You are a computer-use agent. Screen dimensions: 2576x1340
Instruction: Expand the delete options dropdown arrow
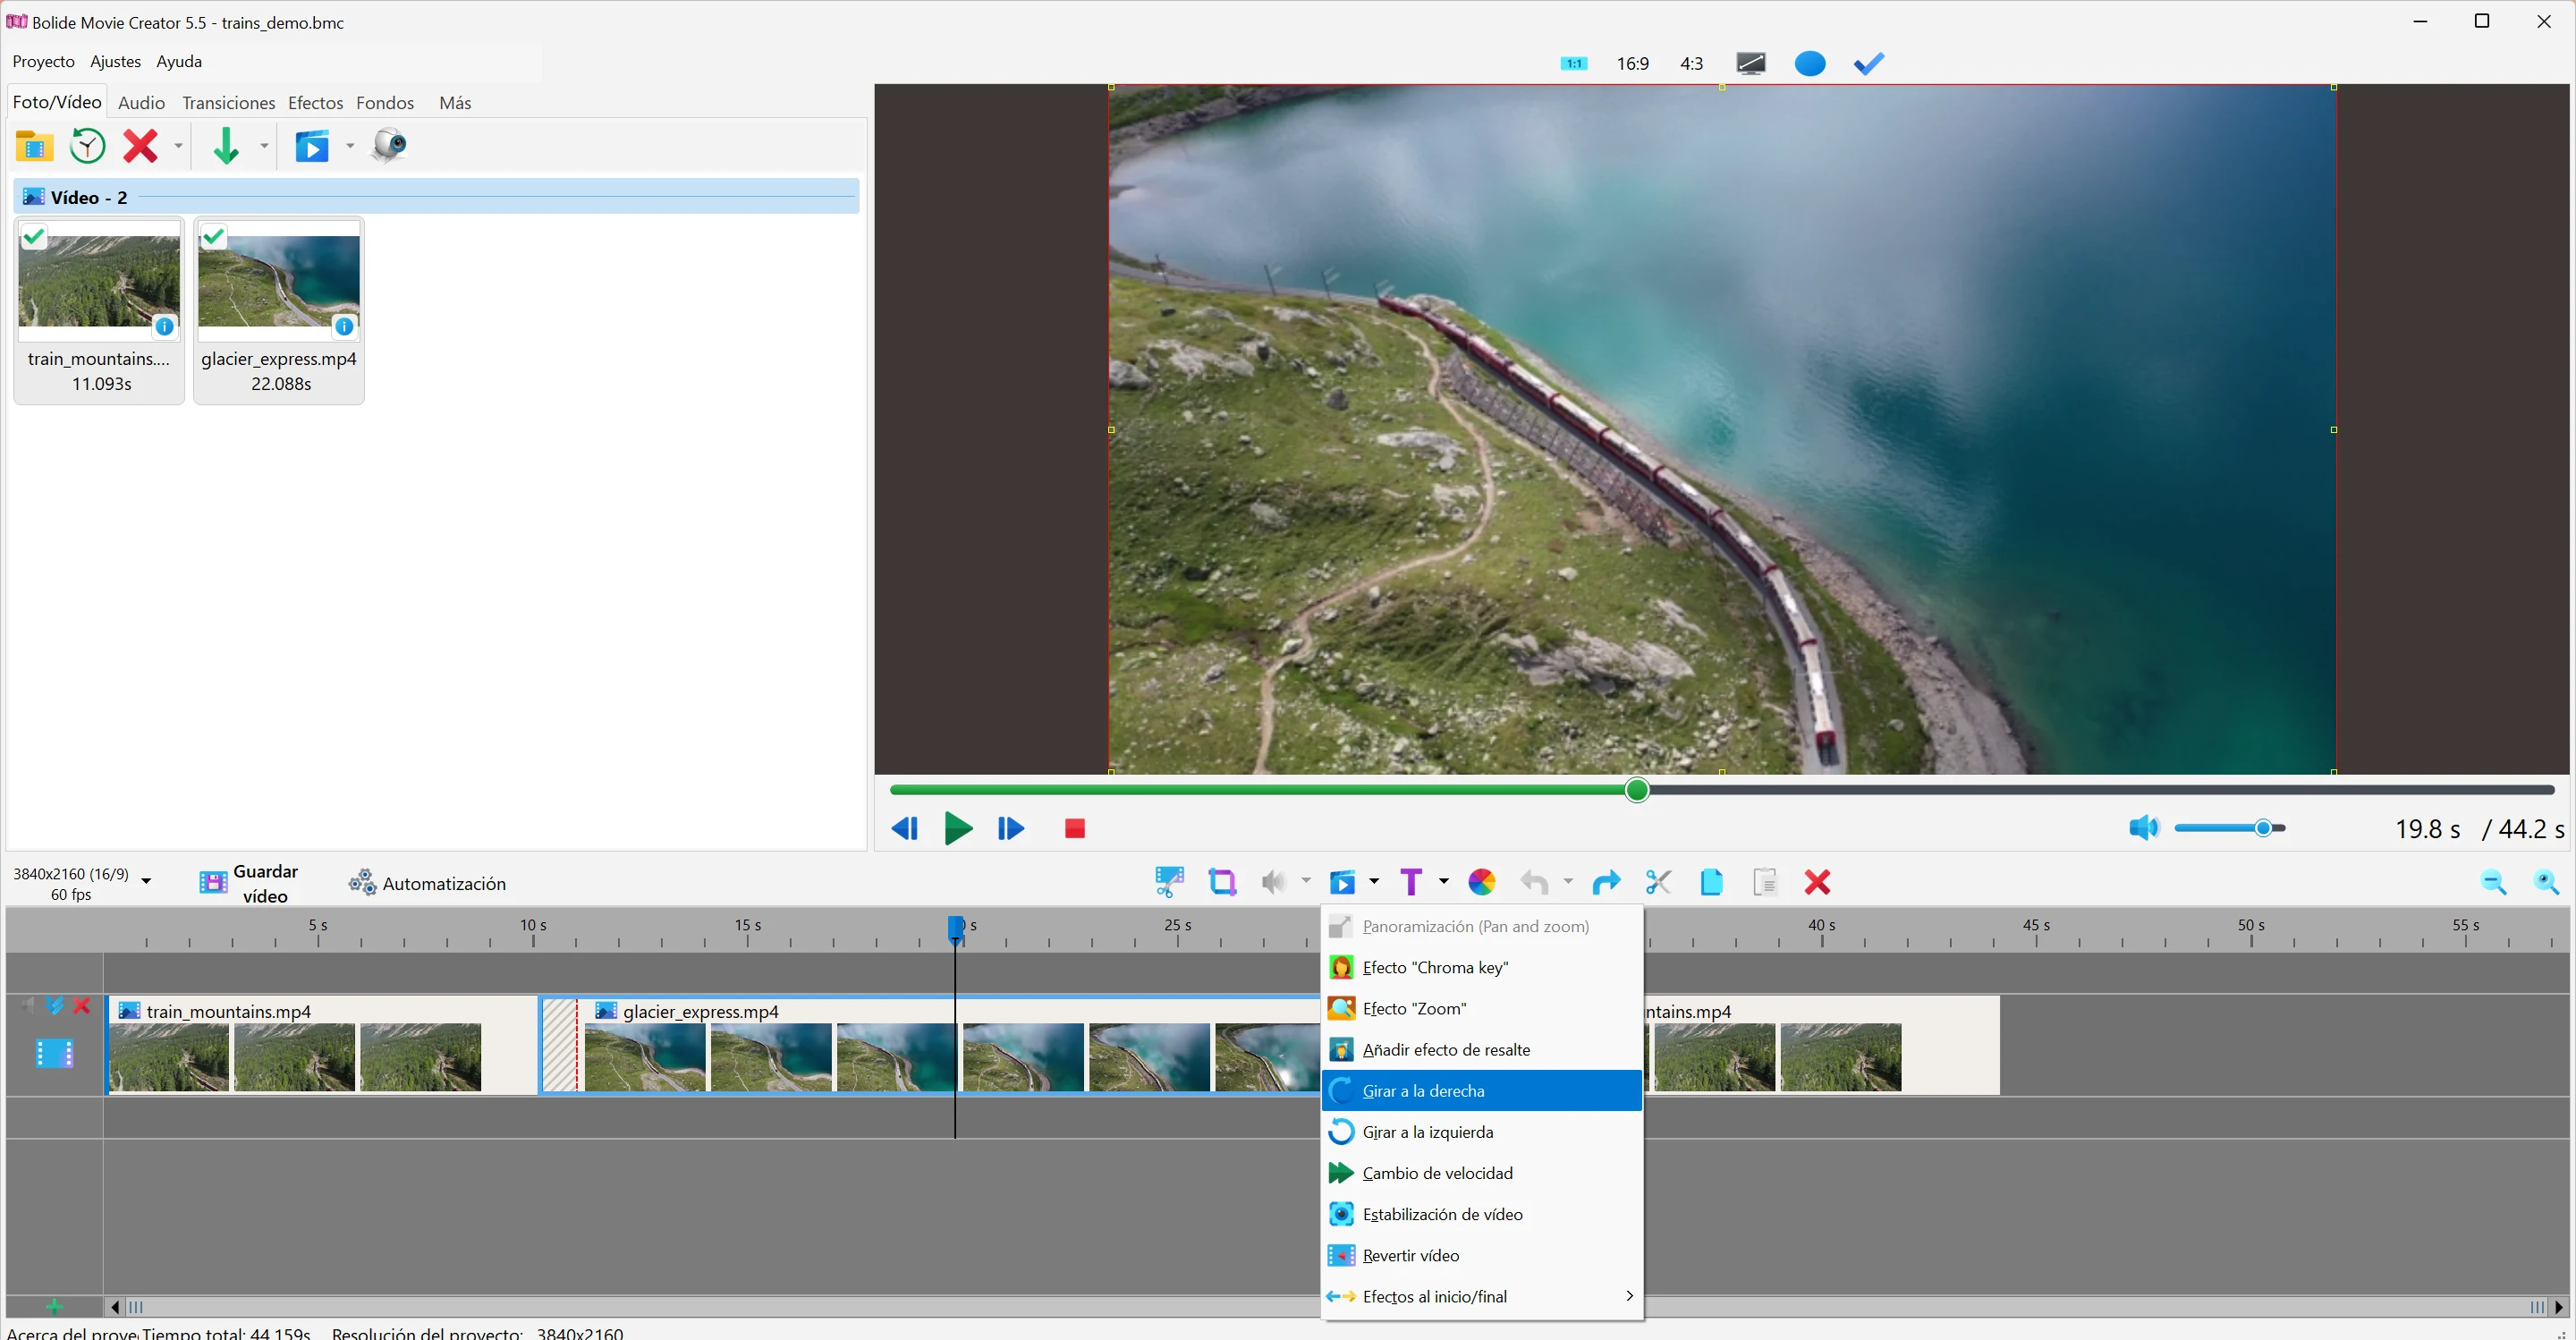(x=179, y=146)
